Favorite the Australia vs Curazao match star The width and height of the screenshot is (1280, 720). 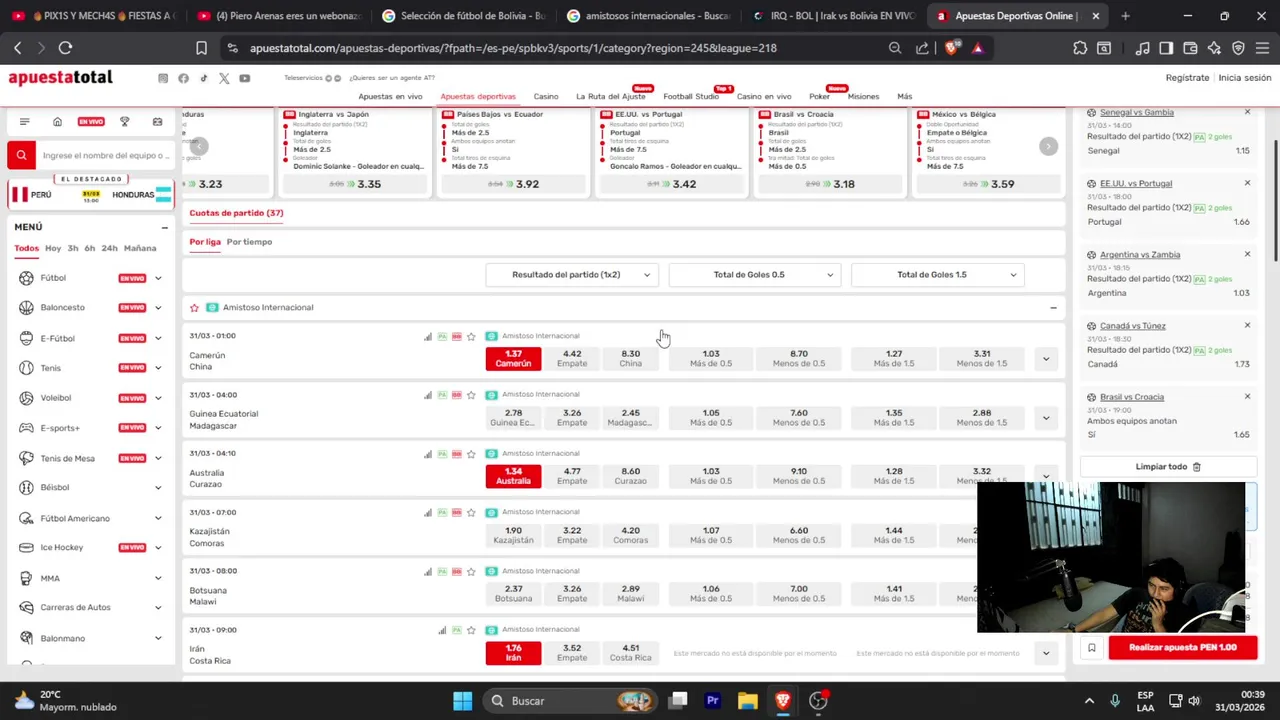(x=471, y=454)
